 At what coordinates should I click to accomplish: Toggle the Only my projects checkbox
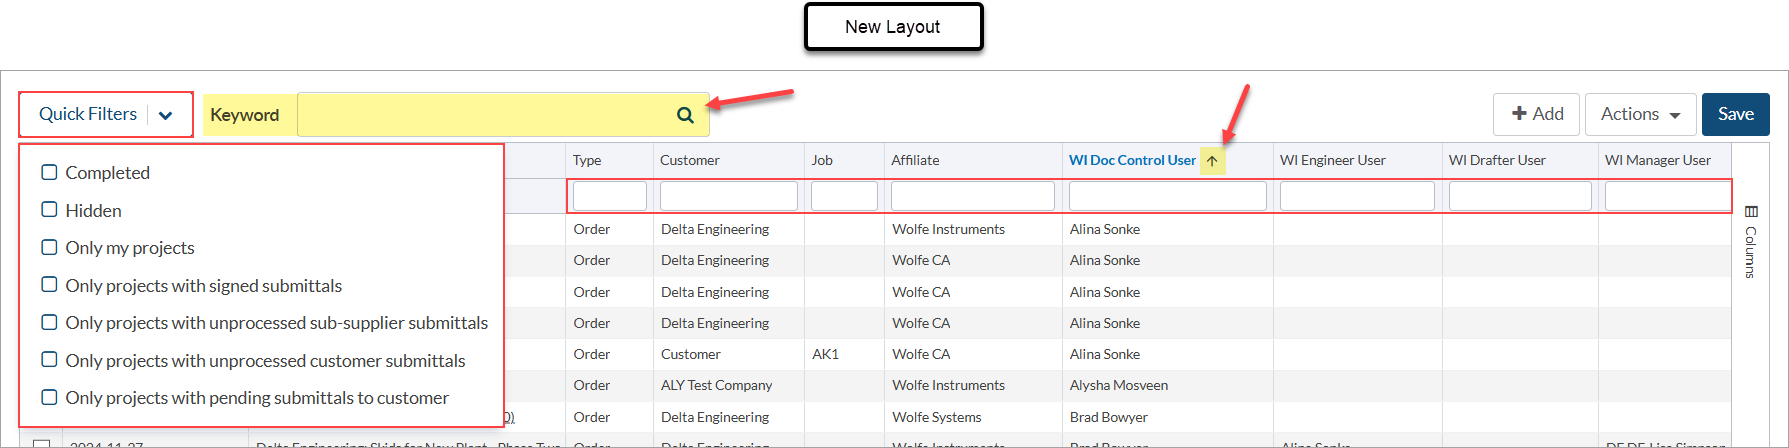pyautogui.click(x=49, y=247)
